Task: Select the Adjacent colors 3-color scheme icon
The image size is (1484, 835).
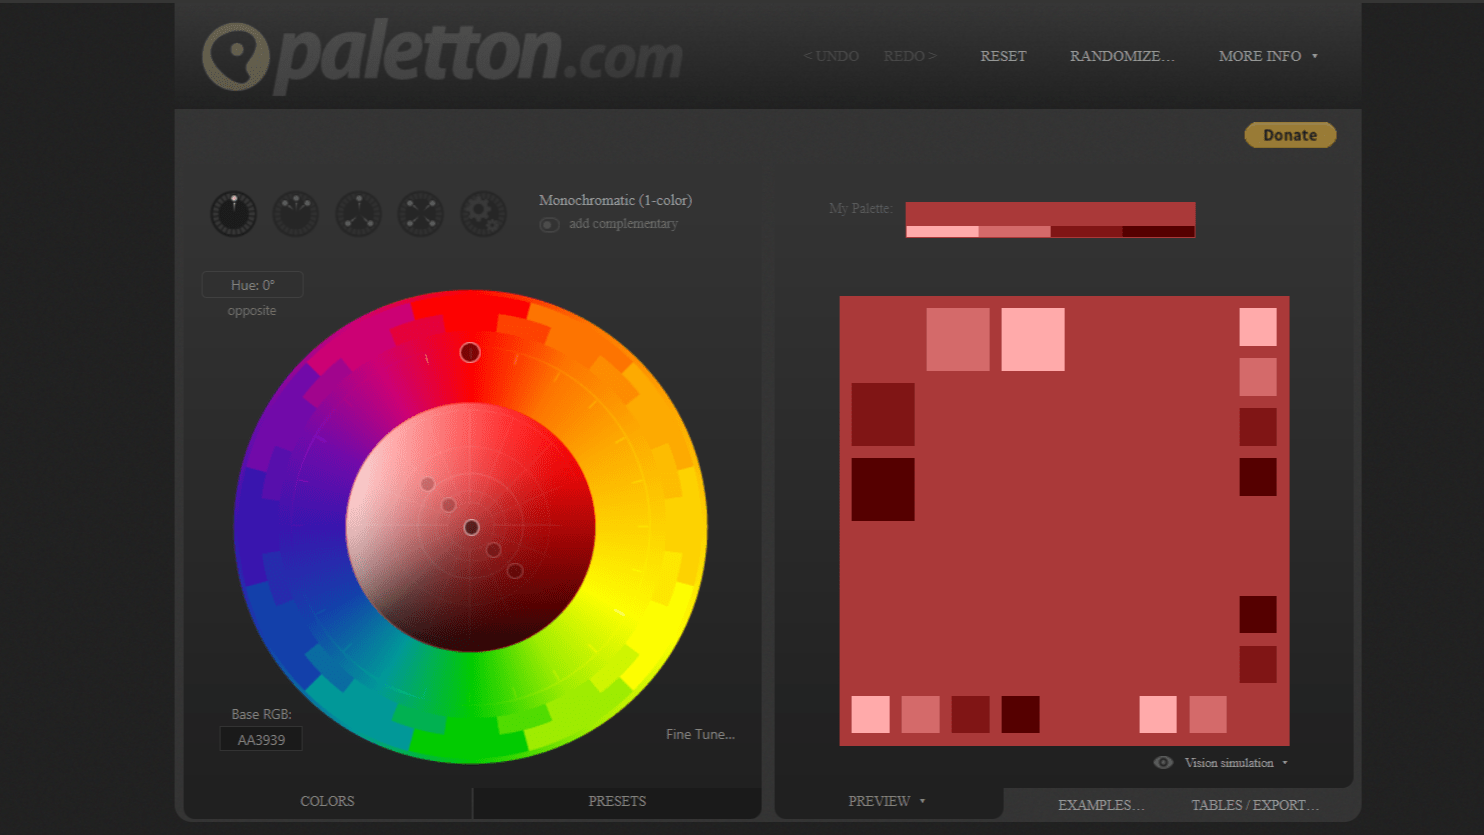Action: [296, 213]
